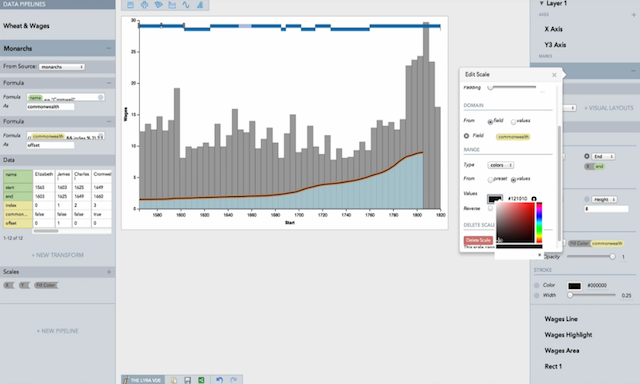Select the line mark tool

pos(186,5)
